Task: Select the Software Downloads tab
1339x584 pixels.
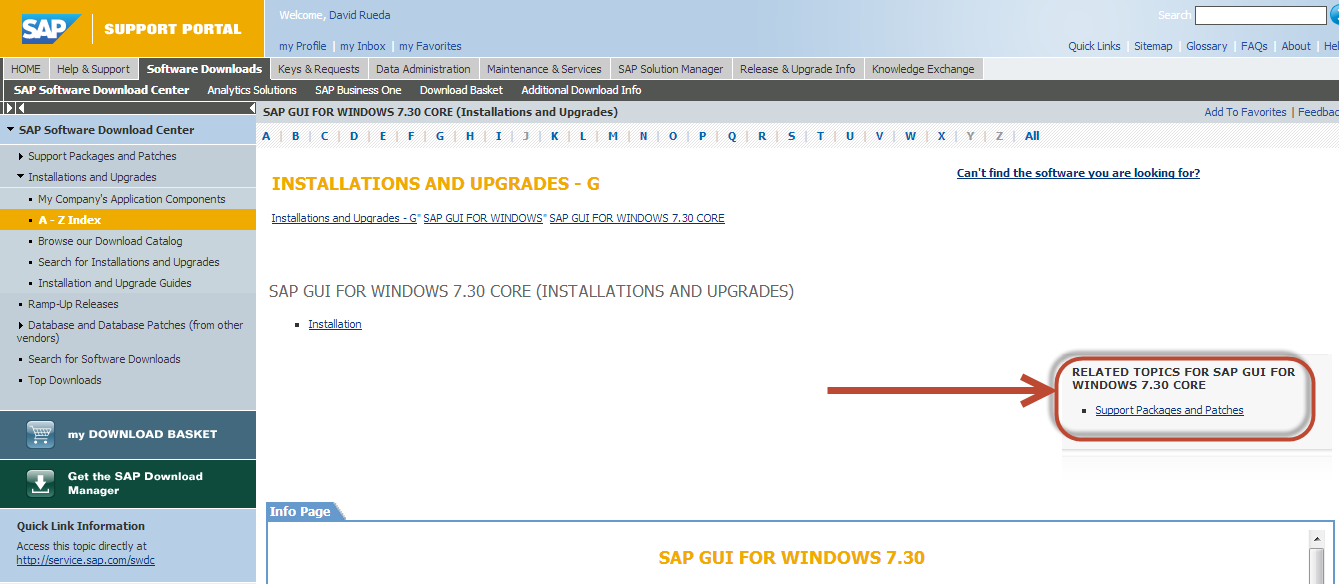Action: (204, 69)
